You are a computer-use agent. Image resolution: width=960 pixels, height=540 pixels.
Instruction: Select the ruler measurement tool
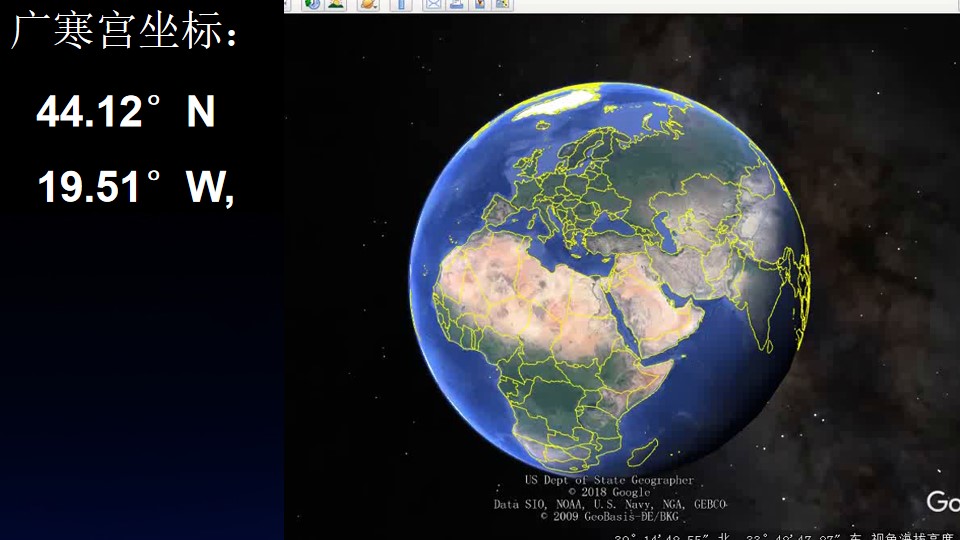point(402,4)
